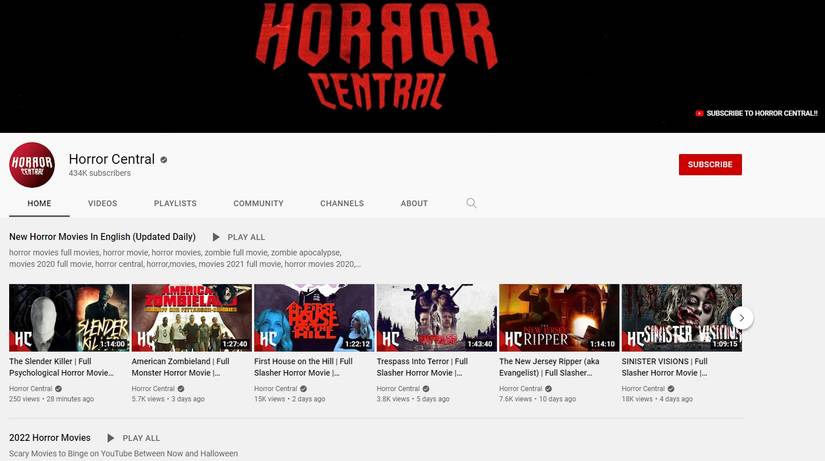Switch to the Home tab
The height and width of the screenshot is (461, 825).
click(x=39, y=203)
